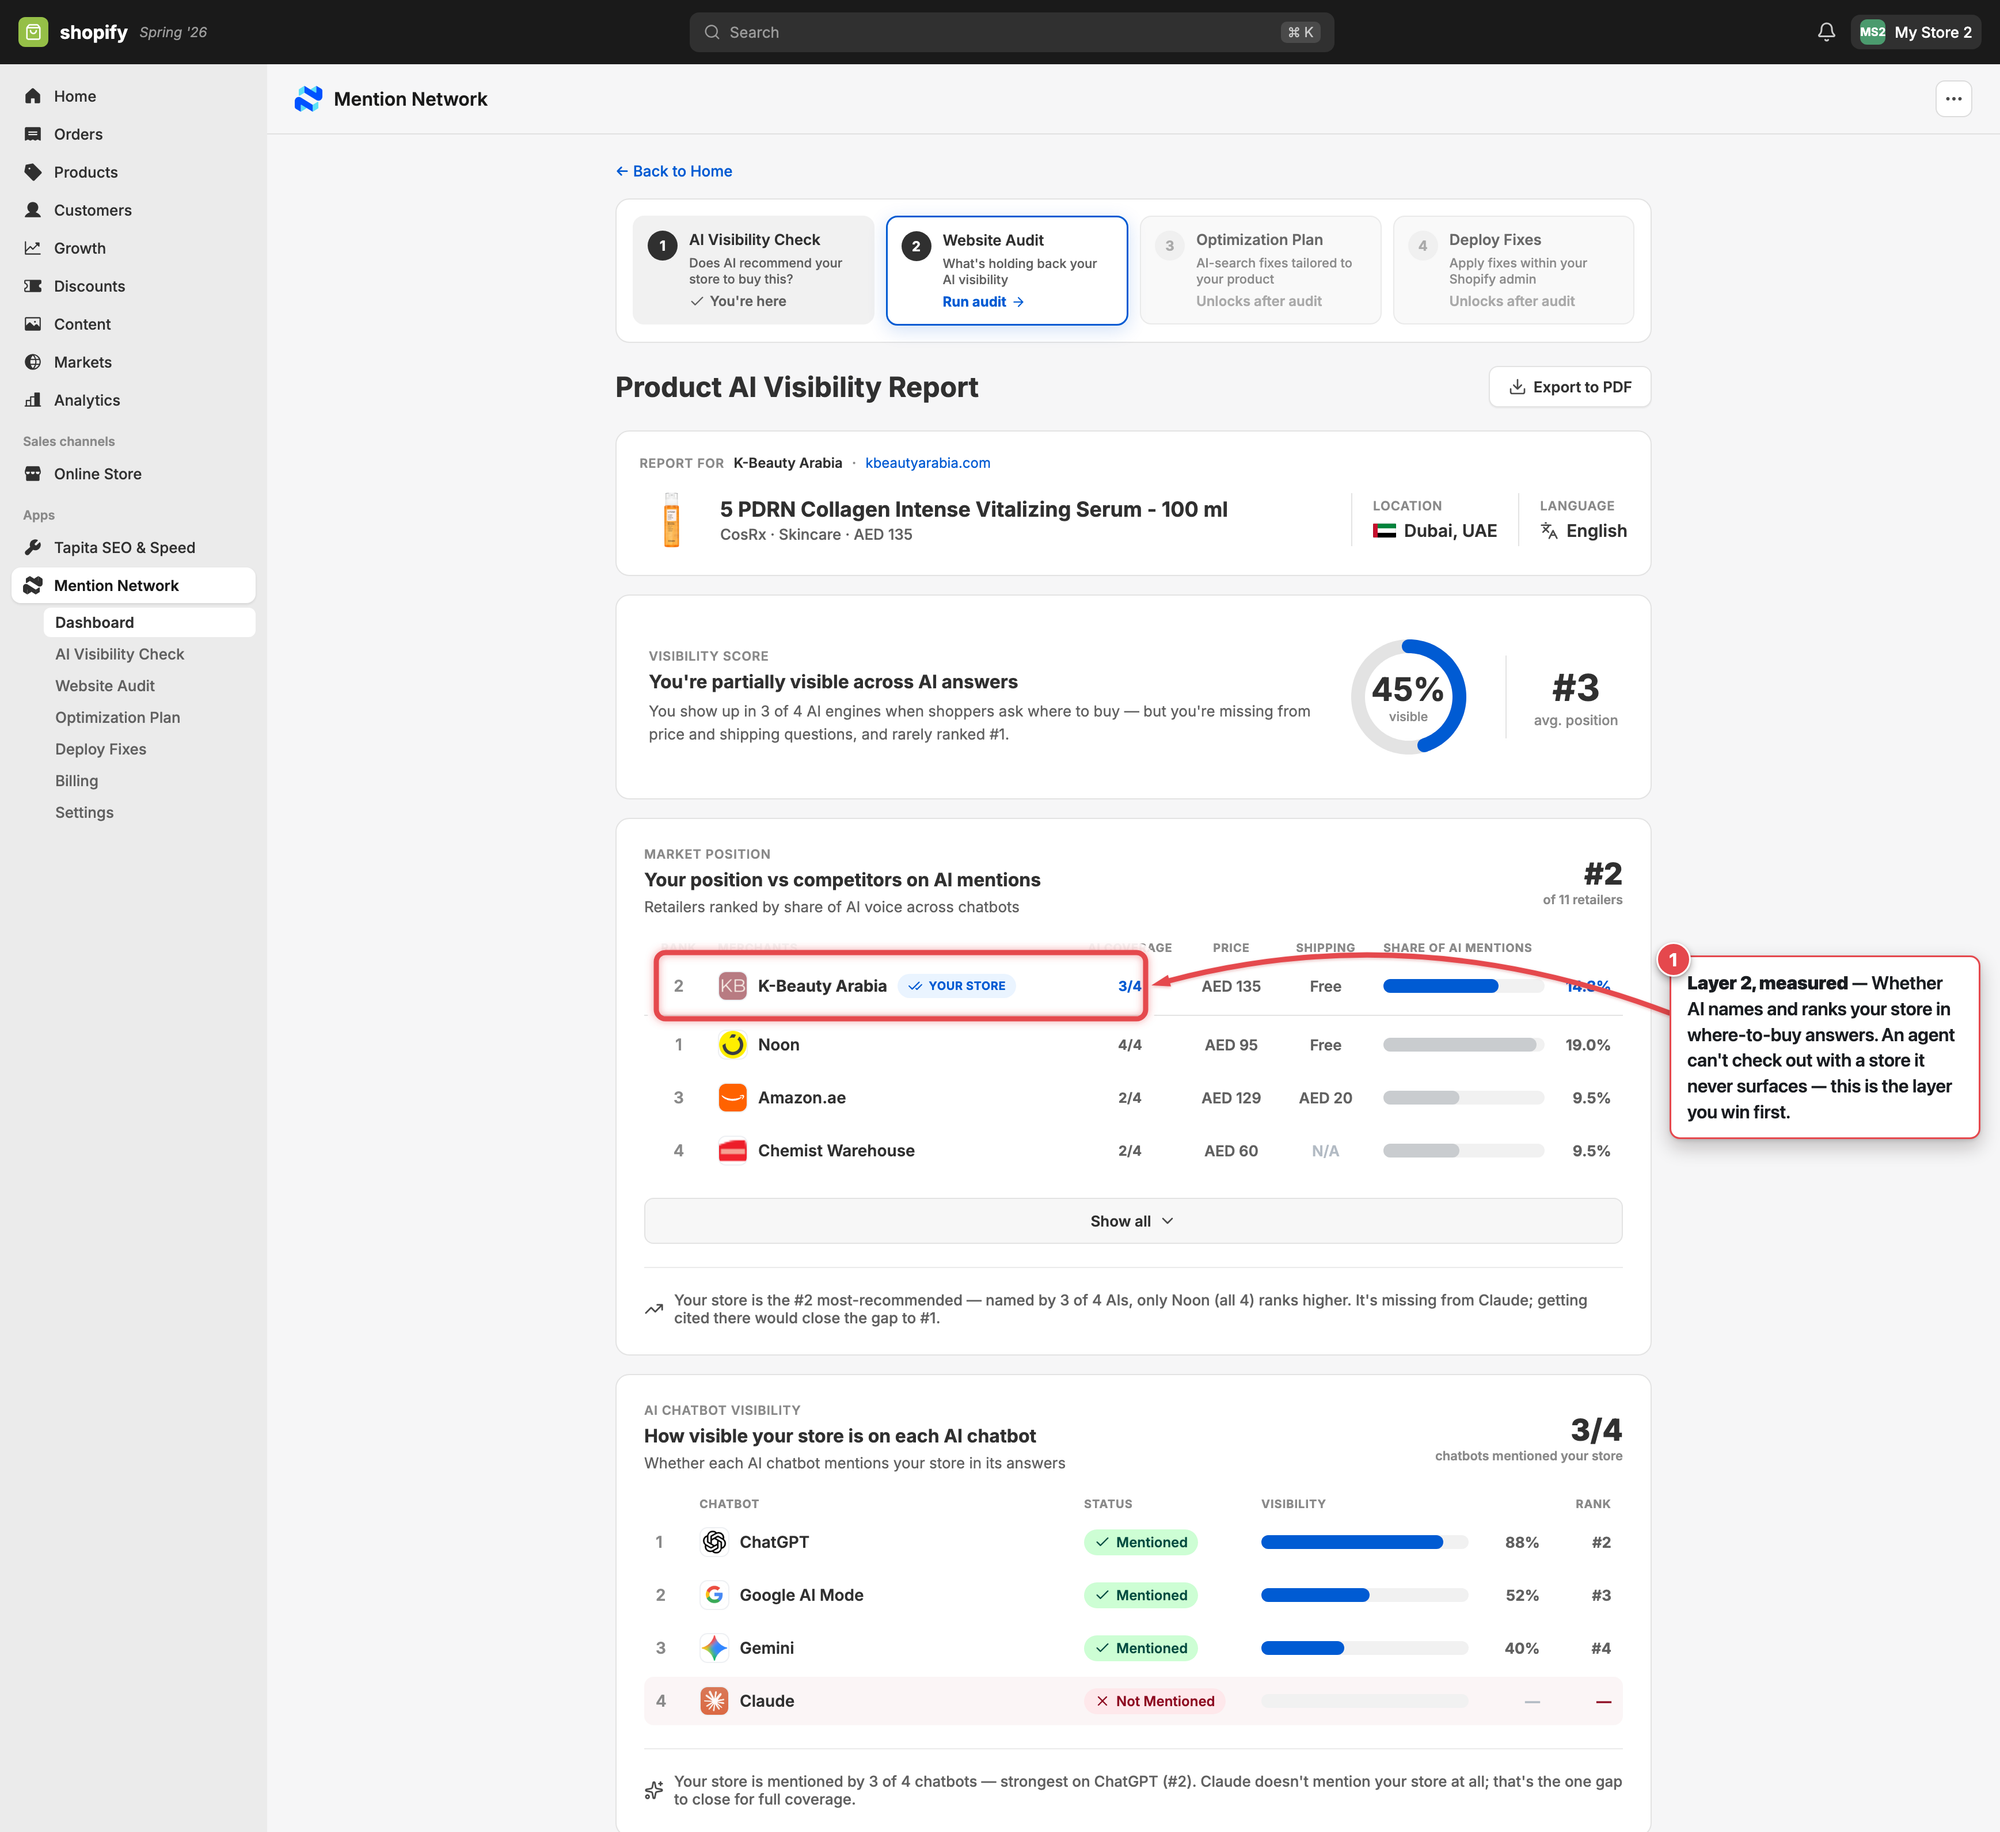The height and width of the screenshot is (1832, 2000).
Task: Open Deploy Fixes in sidebar
Action: pos(100,749)
